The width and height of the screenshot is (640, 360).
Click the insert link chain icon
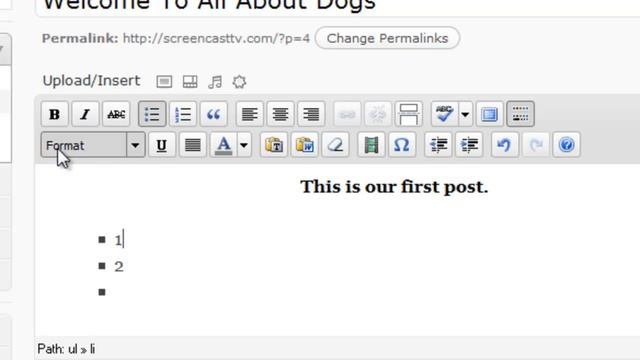[347, 114]
